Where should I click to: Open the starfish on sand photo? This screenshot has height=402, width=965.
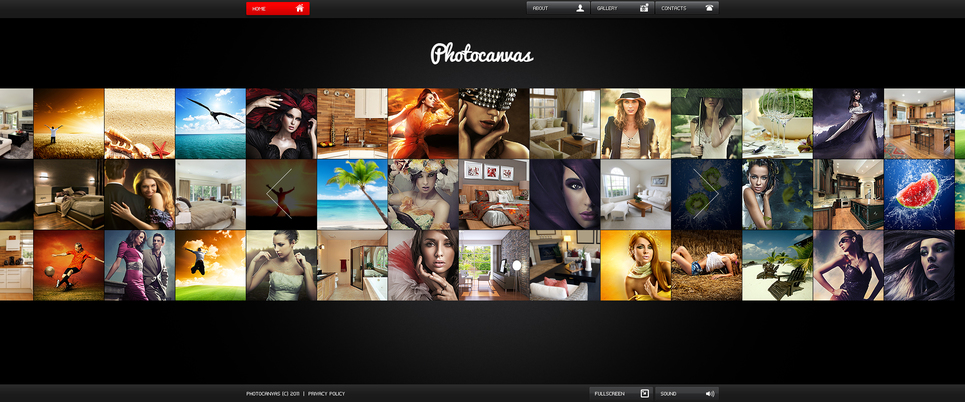(x=140, y=124)
